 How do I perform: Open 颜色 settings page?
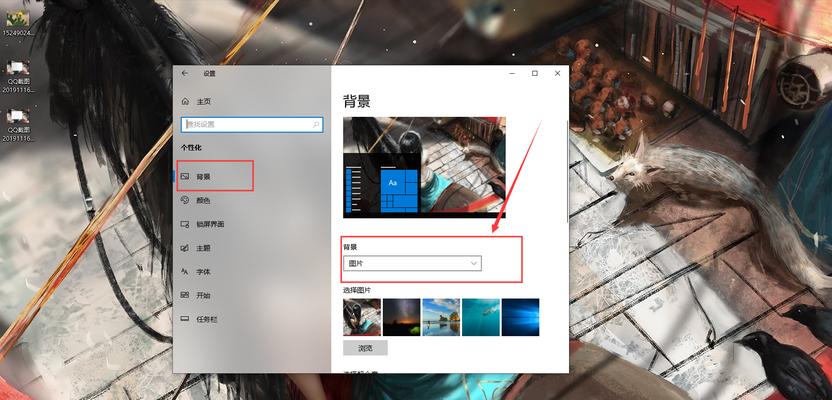(x=203, y=201)
